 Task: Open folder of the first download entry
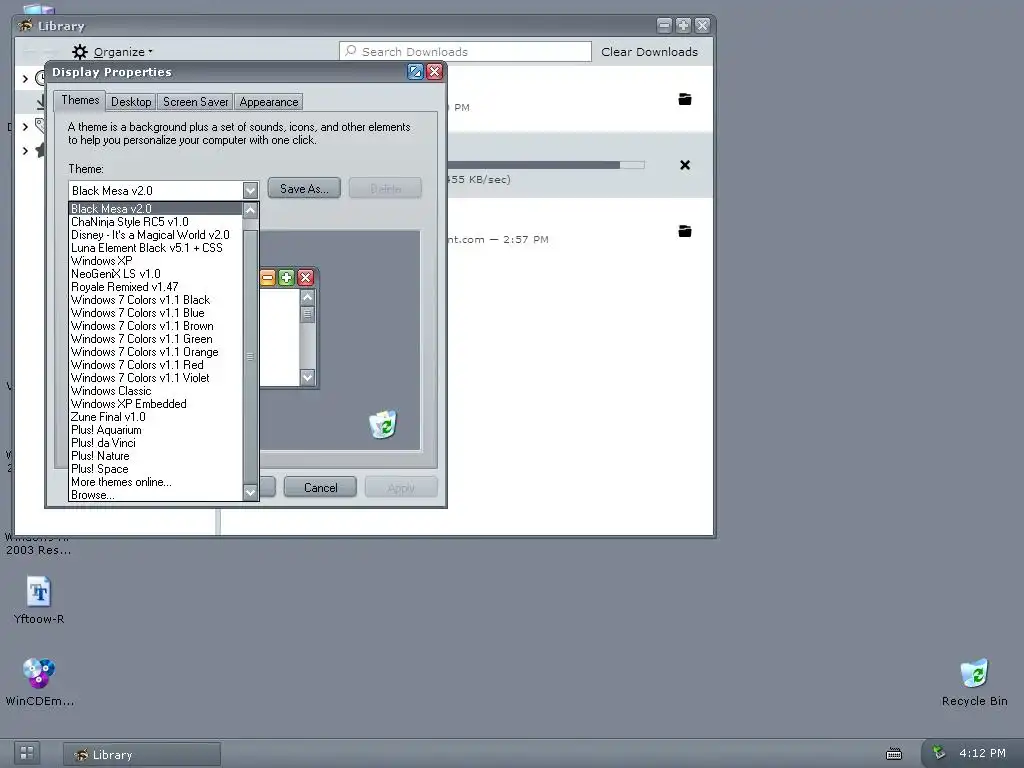coord(684,99)
